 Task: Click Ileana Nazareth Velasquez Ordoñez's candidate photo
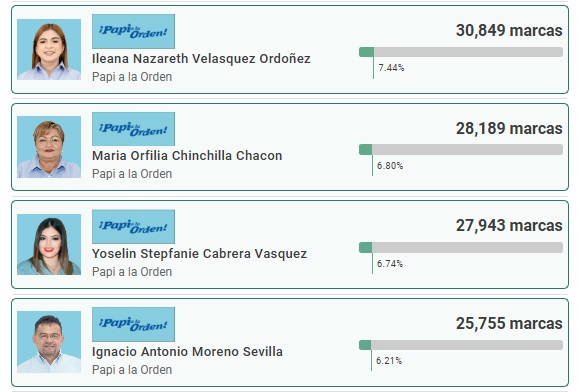[49, 49]
